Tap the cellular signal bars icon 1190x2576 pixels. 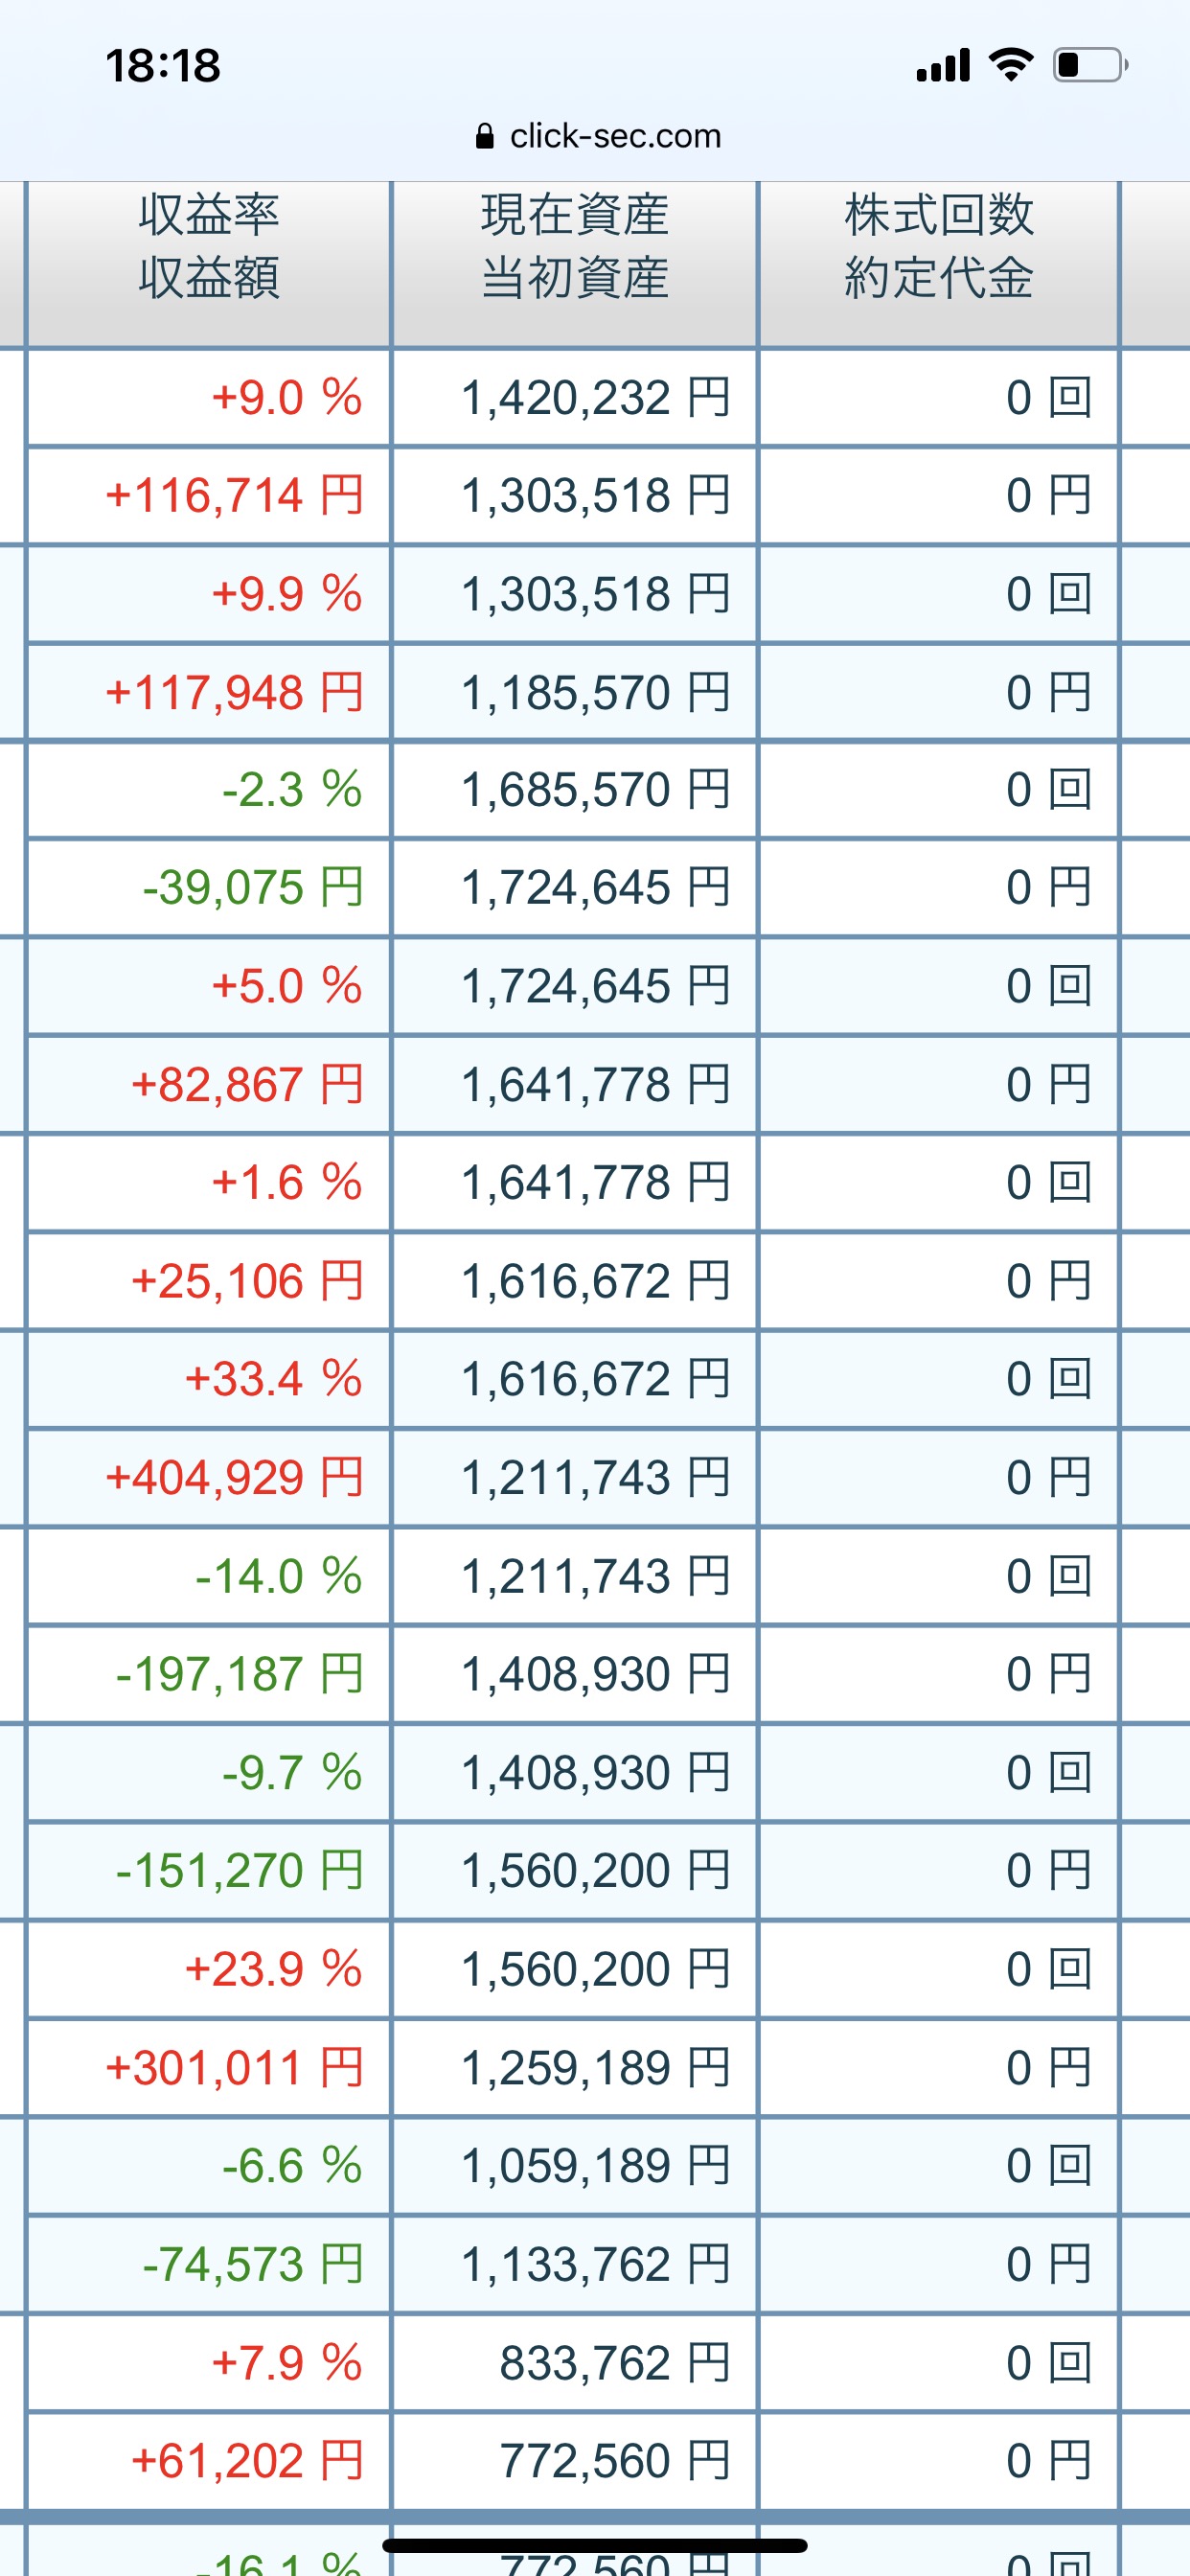point(943,65)
